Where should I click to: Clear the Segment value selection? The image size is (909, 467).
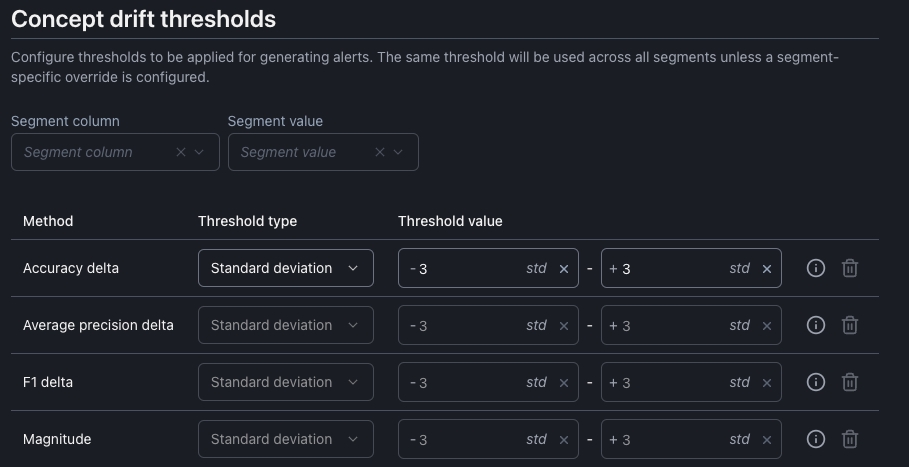pyautogui.click(x=380, y=152)
